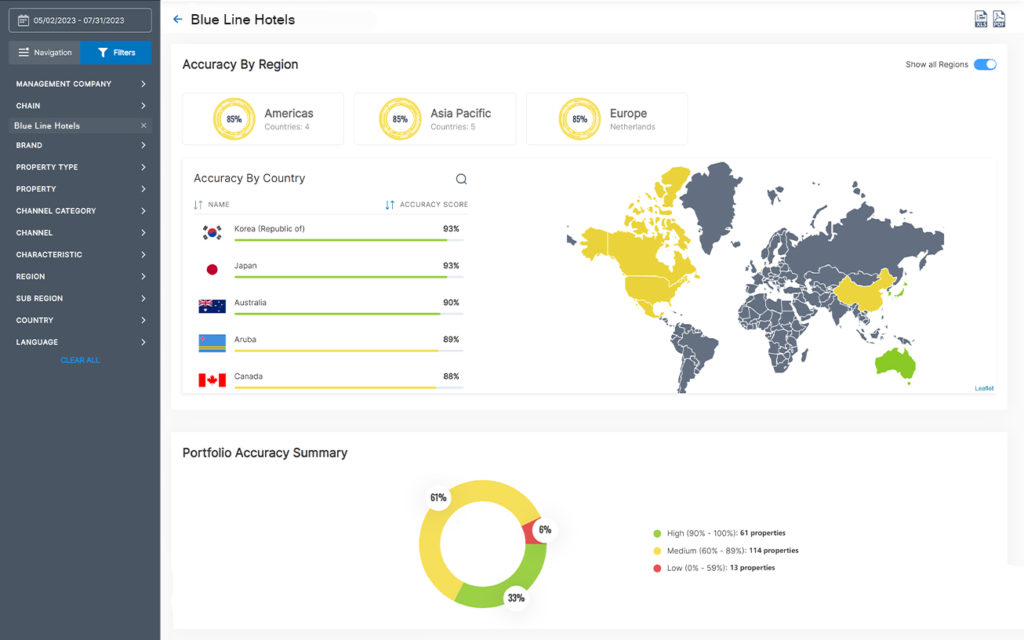Sort countries by Name column

pyautogui.click(x=212, y=204)
